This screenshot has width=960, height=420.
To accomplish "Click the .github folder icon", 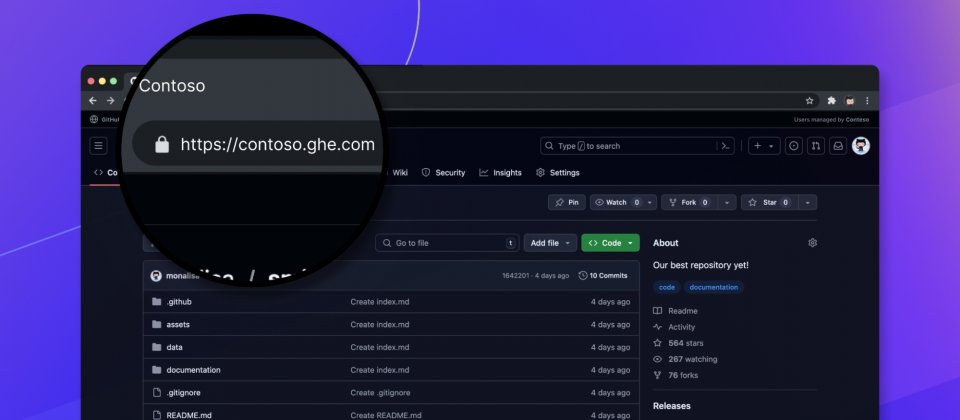I will pos(157,302).
